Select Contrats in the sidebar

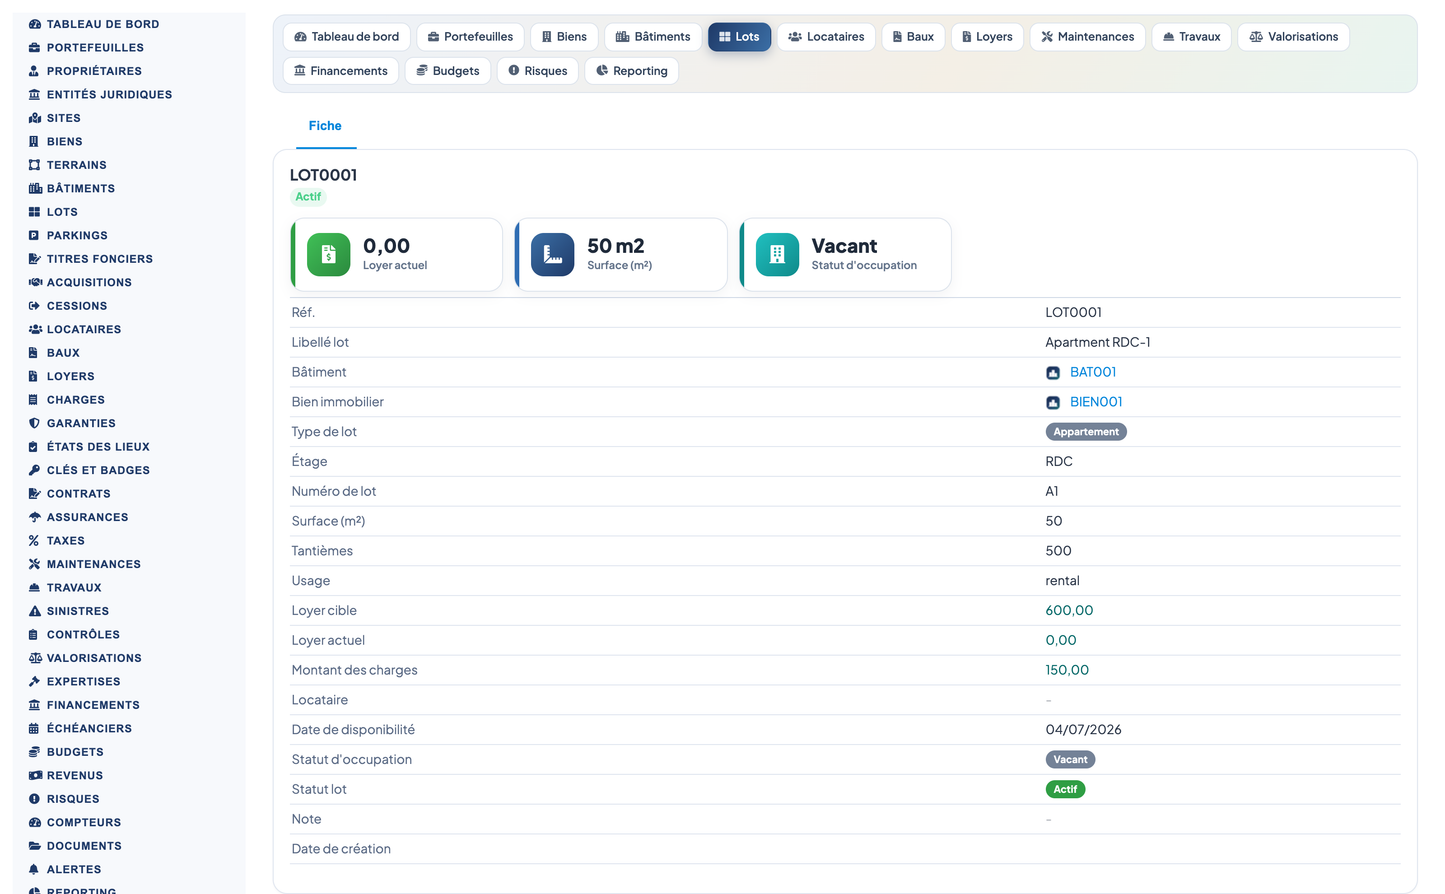click(70, 494)
